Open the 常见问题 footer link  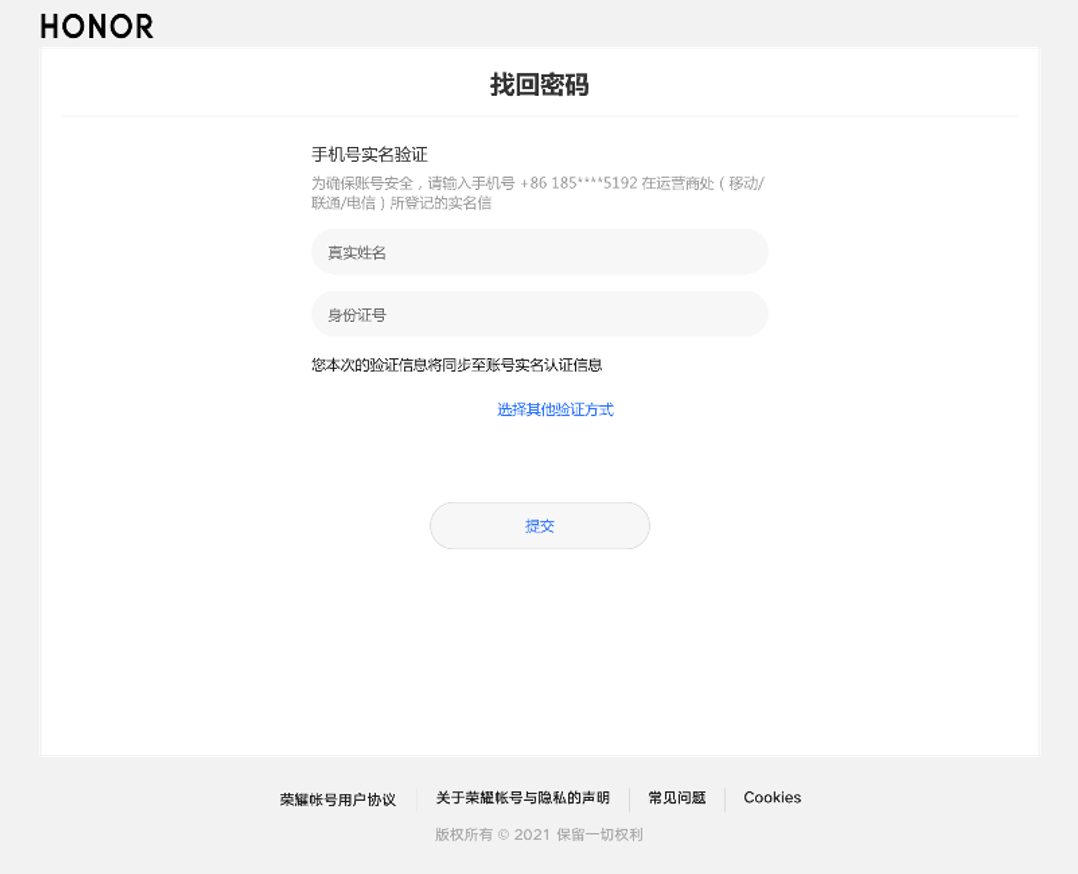coord(677,797)
